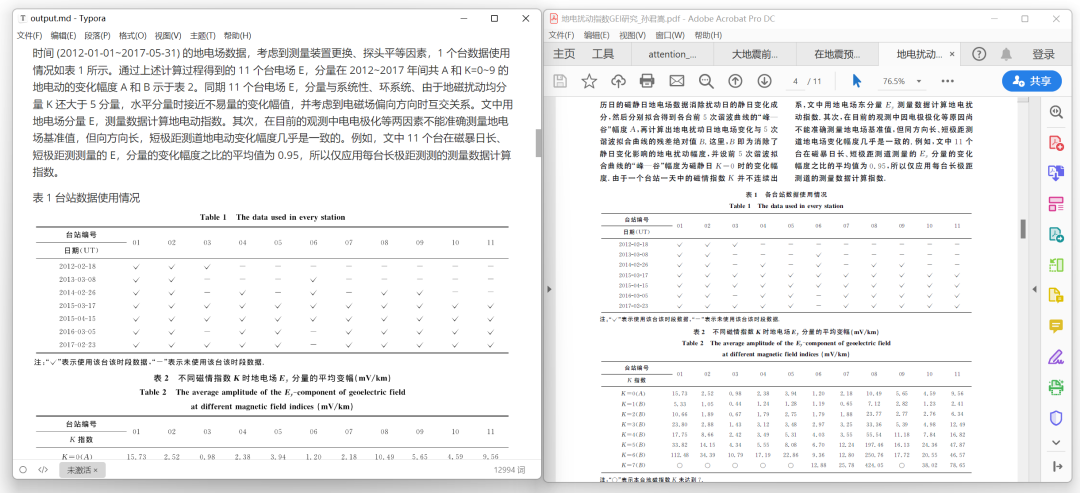The image size is (1080, 493).
Task: Toggle source code mode in the Typora status bar
Action: tap(43, 470)
